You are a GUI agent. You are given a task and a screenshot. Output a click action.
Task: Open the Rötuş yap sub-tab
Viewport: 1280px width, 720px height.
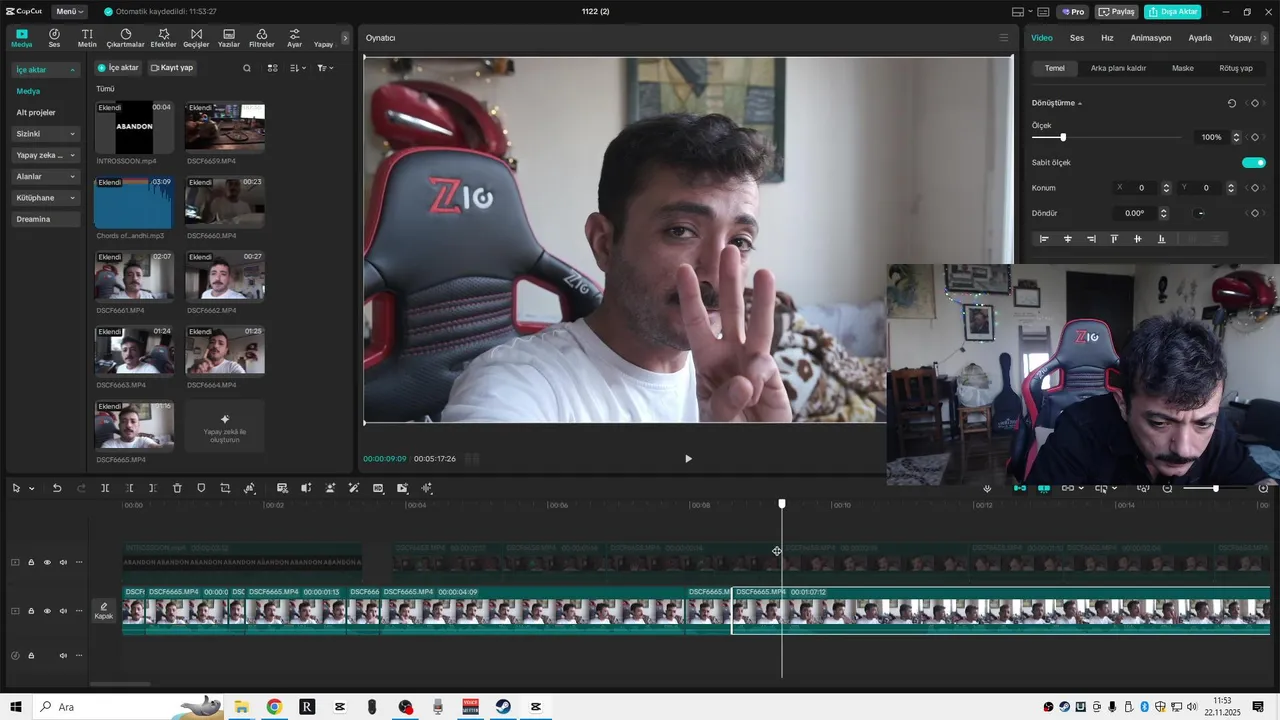click(x=1236, y=68)
